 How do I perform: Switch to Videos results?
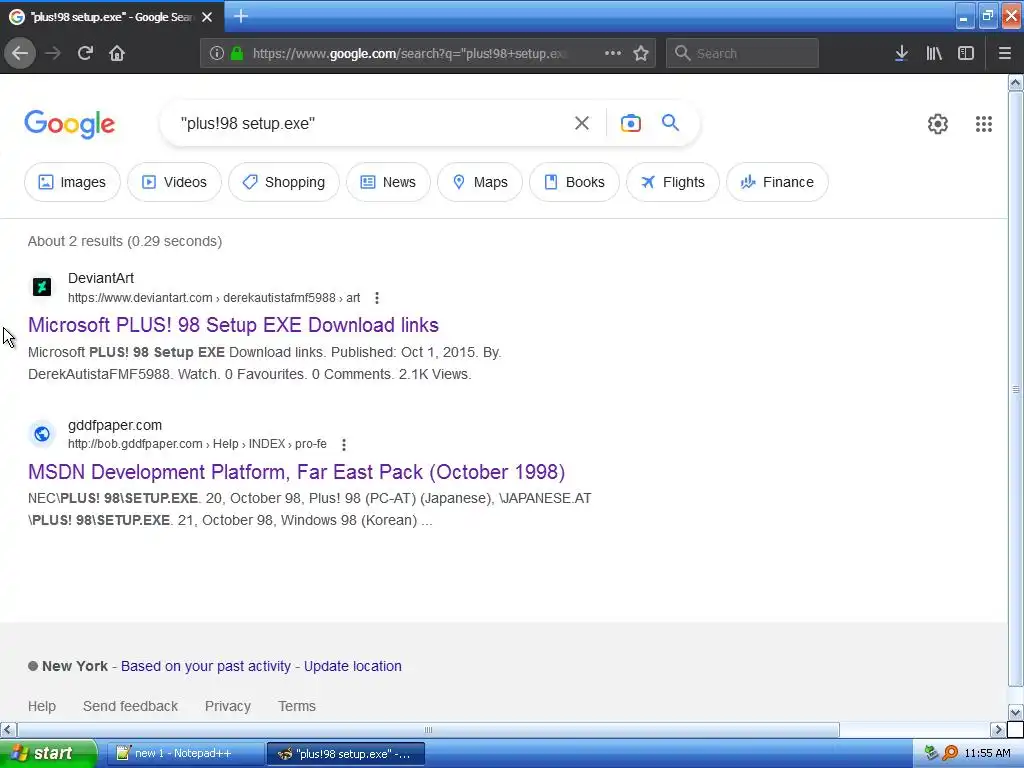(x=174, y=182)
